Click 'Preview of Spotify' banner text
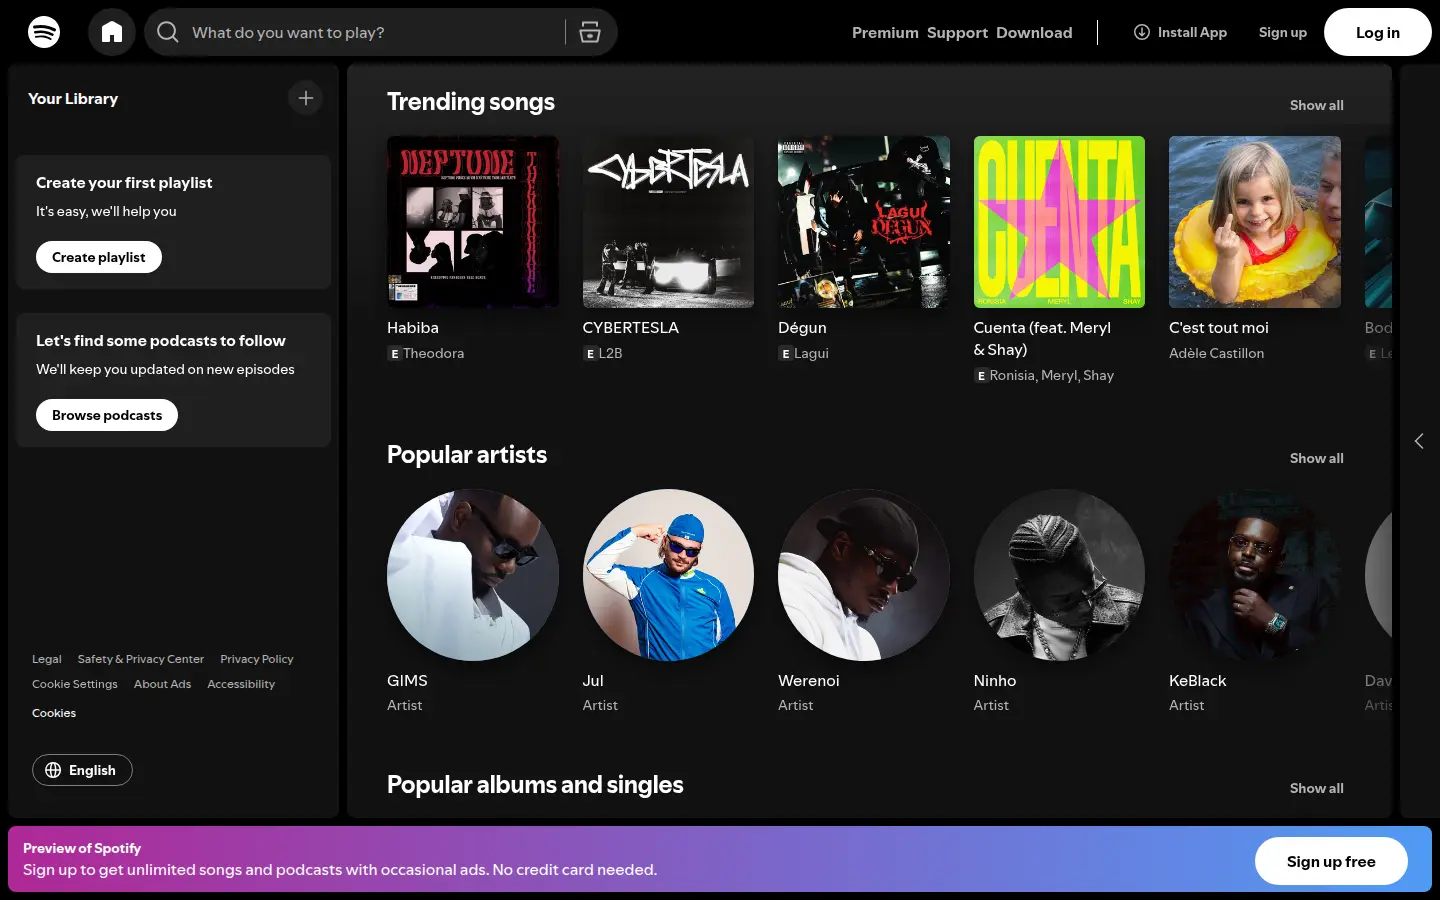The width and height of the screenshot is (1440, 900). [x=82, y=848]
